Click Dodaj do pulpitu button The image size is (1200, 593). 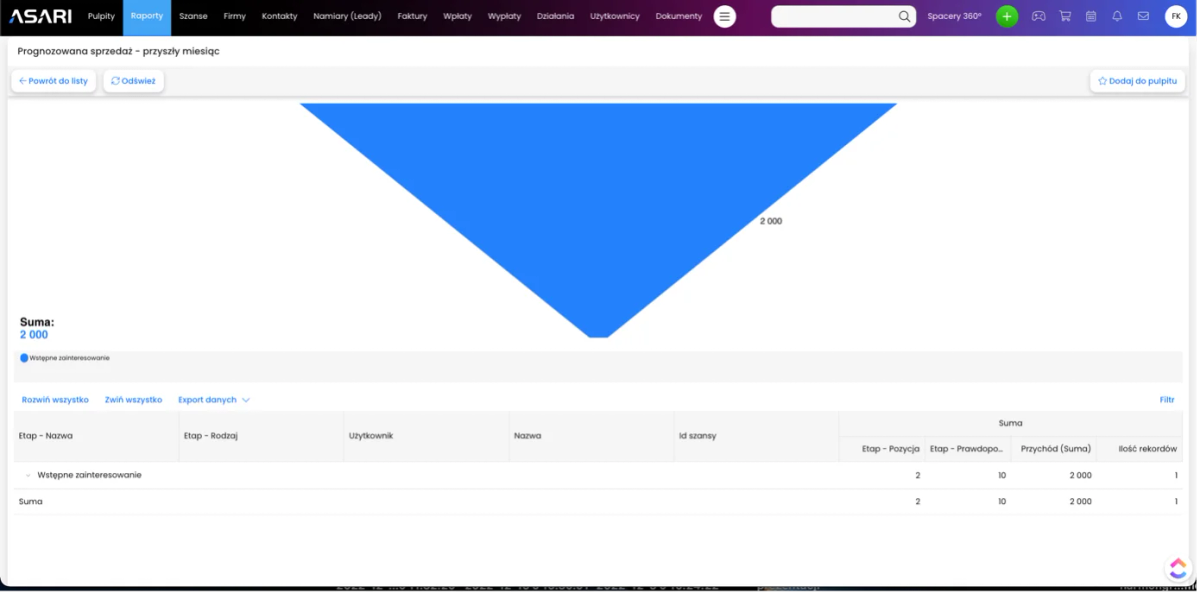1137,81
